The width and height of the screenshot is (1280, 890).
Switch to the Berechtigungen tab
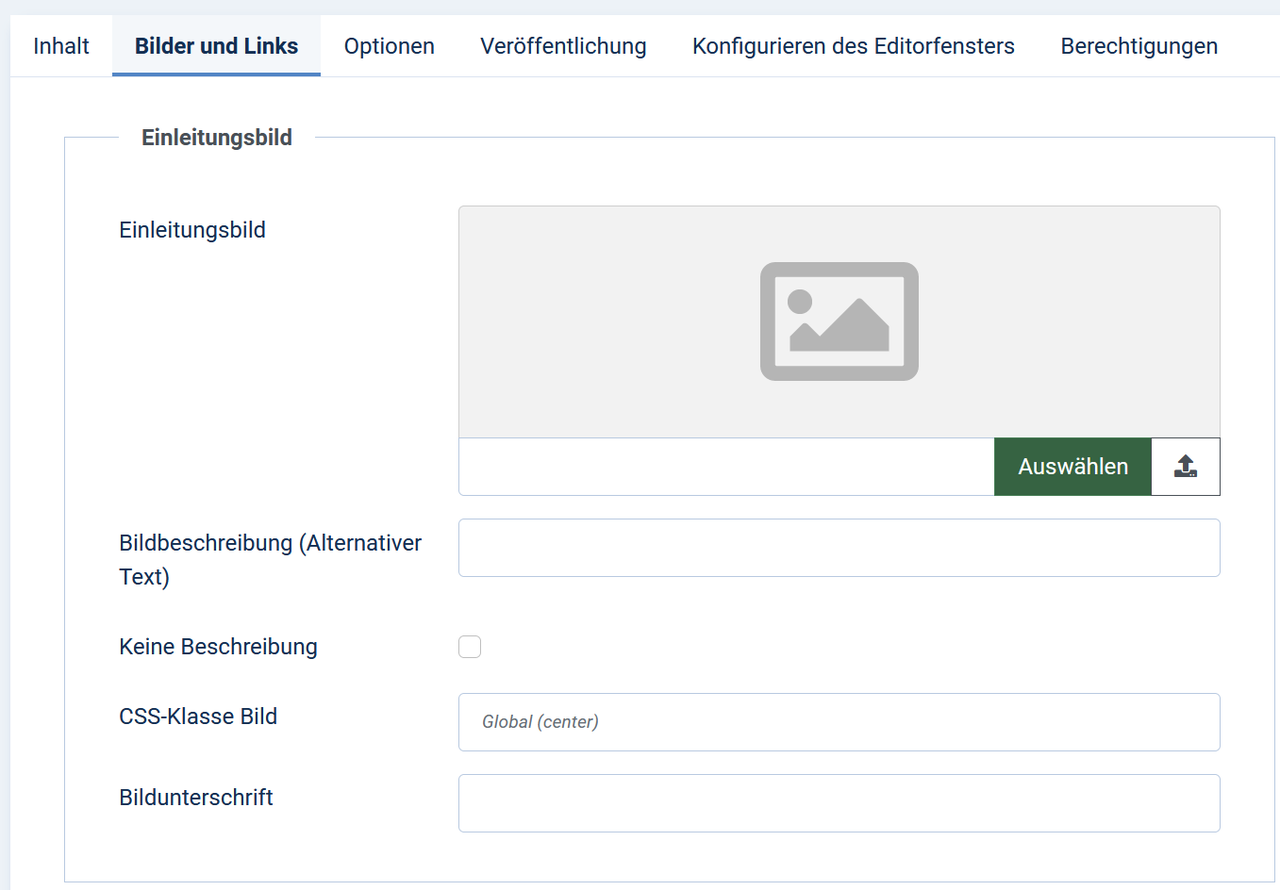click(x=1139, y=46)
